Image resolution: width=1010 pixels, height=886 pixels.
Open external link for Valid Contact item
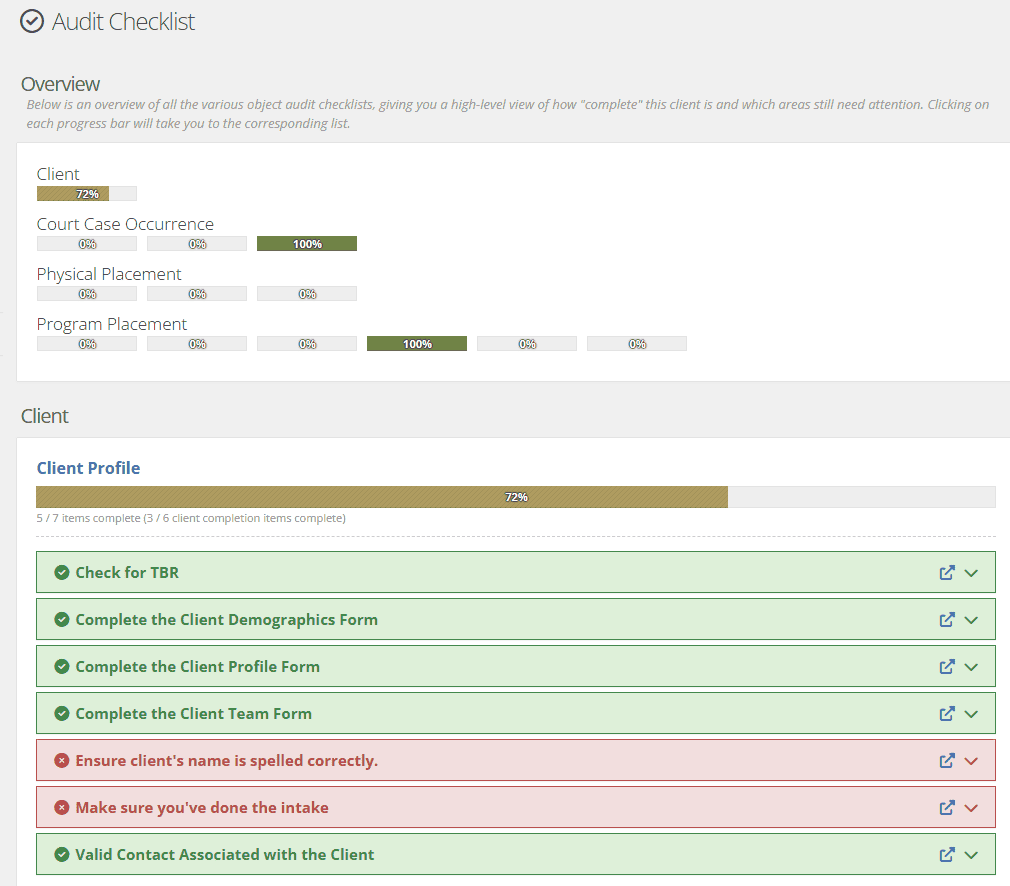click(x=946, y=854)
